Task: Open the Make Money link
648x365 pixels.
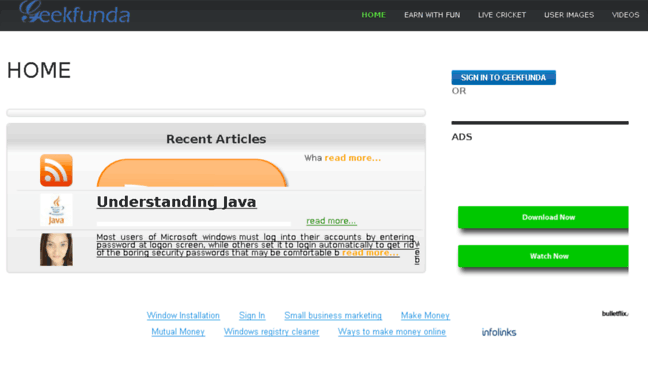Action: [x=425, y=315]
